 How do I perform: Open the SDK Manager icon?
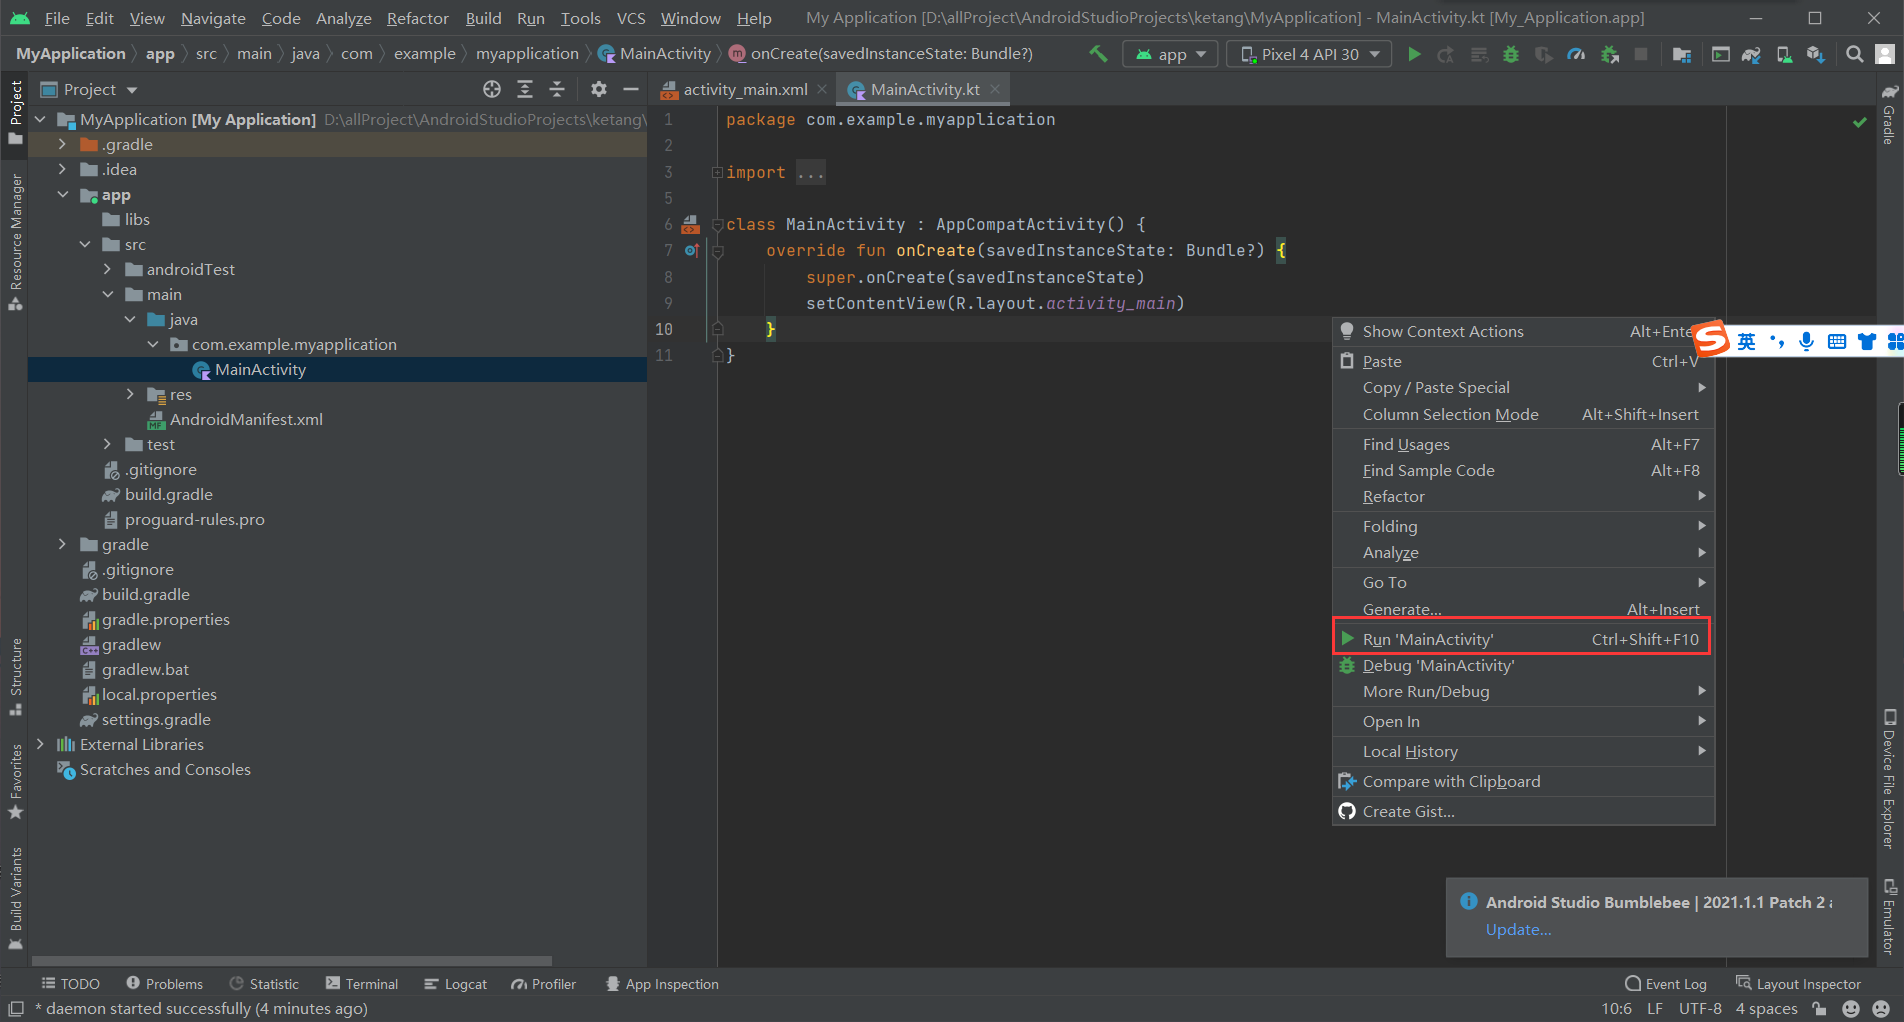(1816, 54)
